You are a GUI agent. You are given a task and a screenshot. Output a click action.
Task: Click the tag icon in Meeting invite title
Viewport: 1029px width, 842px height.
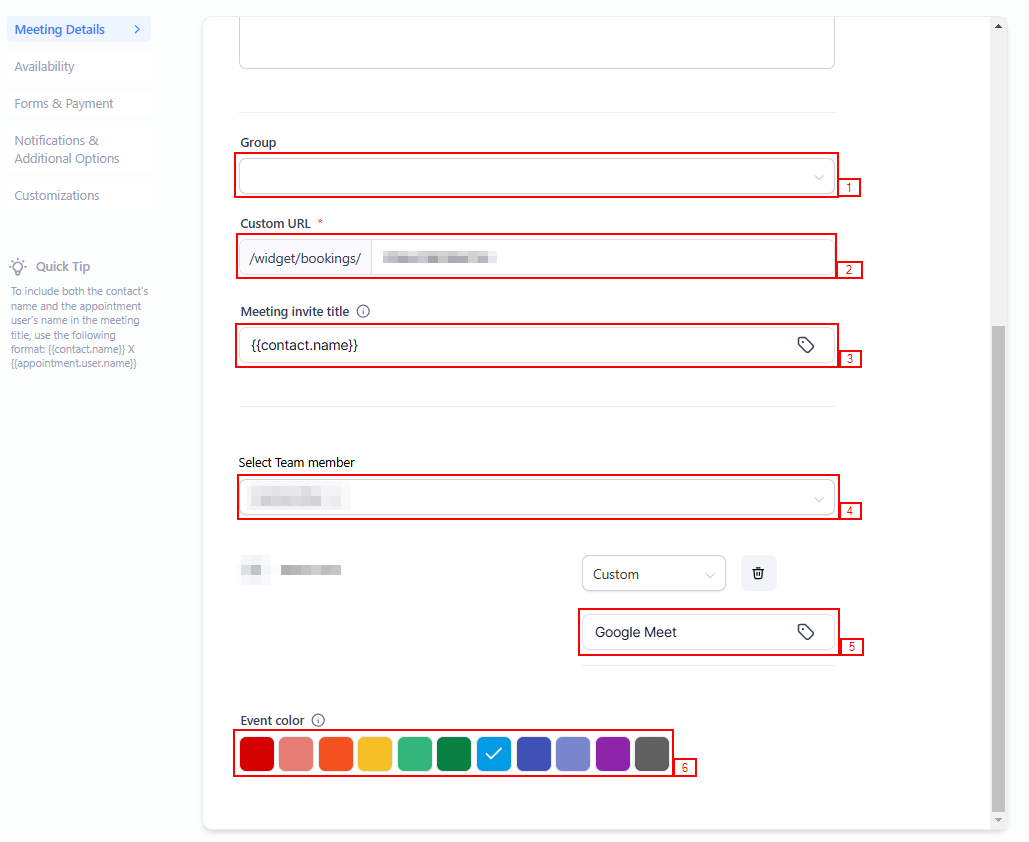805,345
